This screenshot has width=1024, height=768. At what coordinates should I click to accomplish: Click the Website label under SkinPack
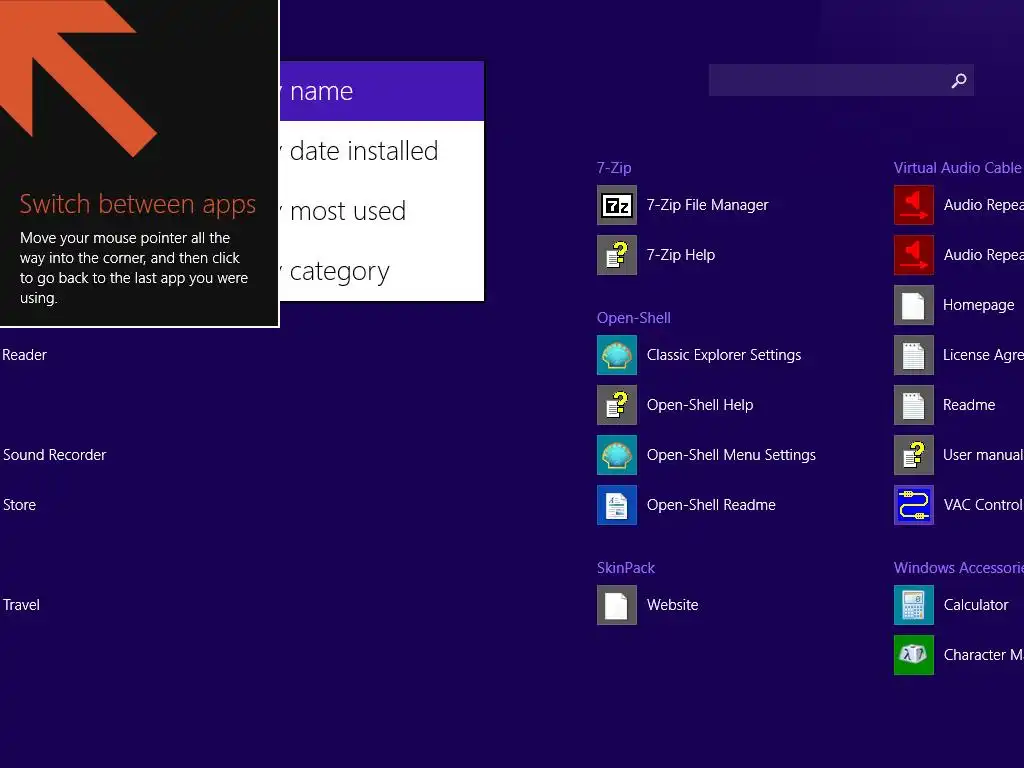pos(673,605)
